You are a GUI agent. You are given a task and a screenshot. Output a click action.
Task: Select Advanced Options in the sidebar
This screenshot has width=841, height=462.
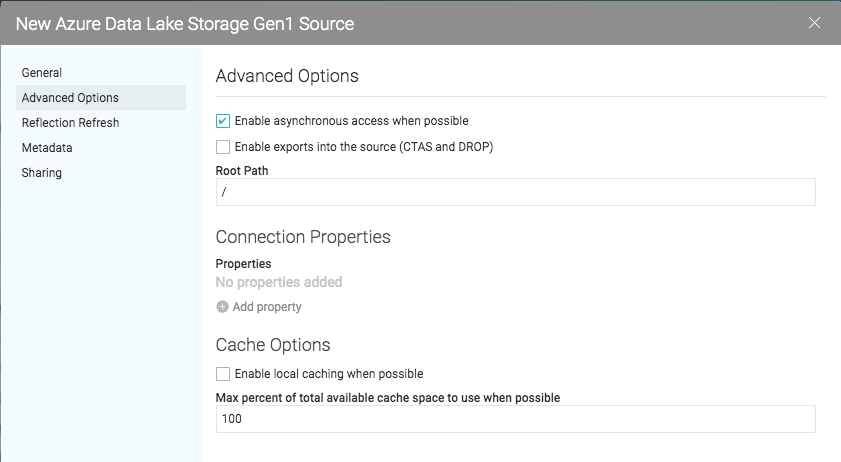coord(70,98)
